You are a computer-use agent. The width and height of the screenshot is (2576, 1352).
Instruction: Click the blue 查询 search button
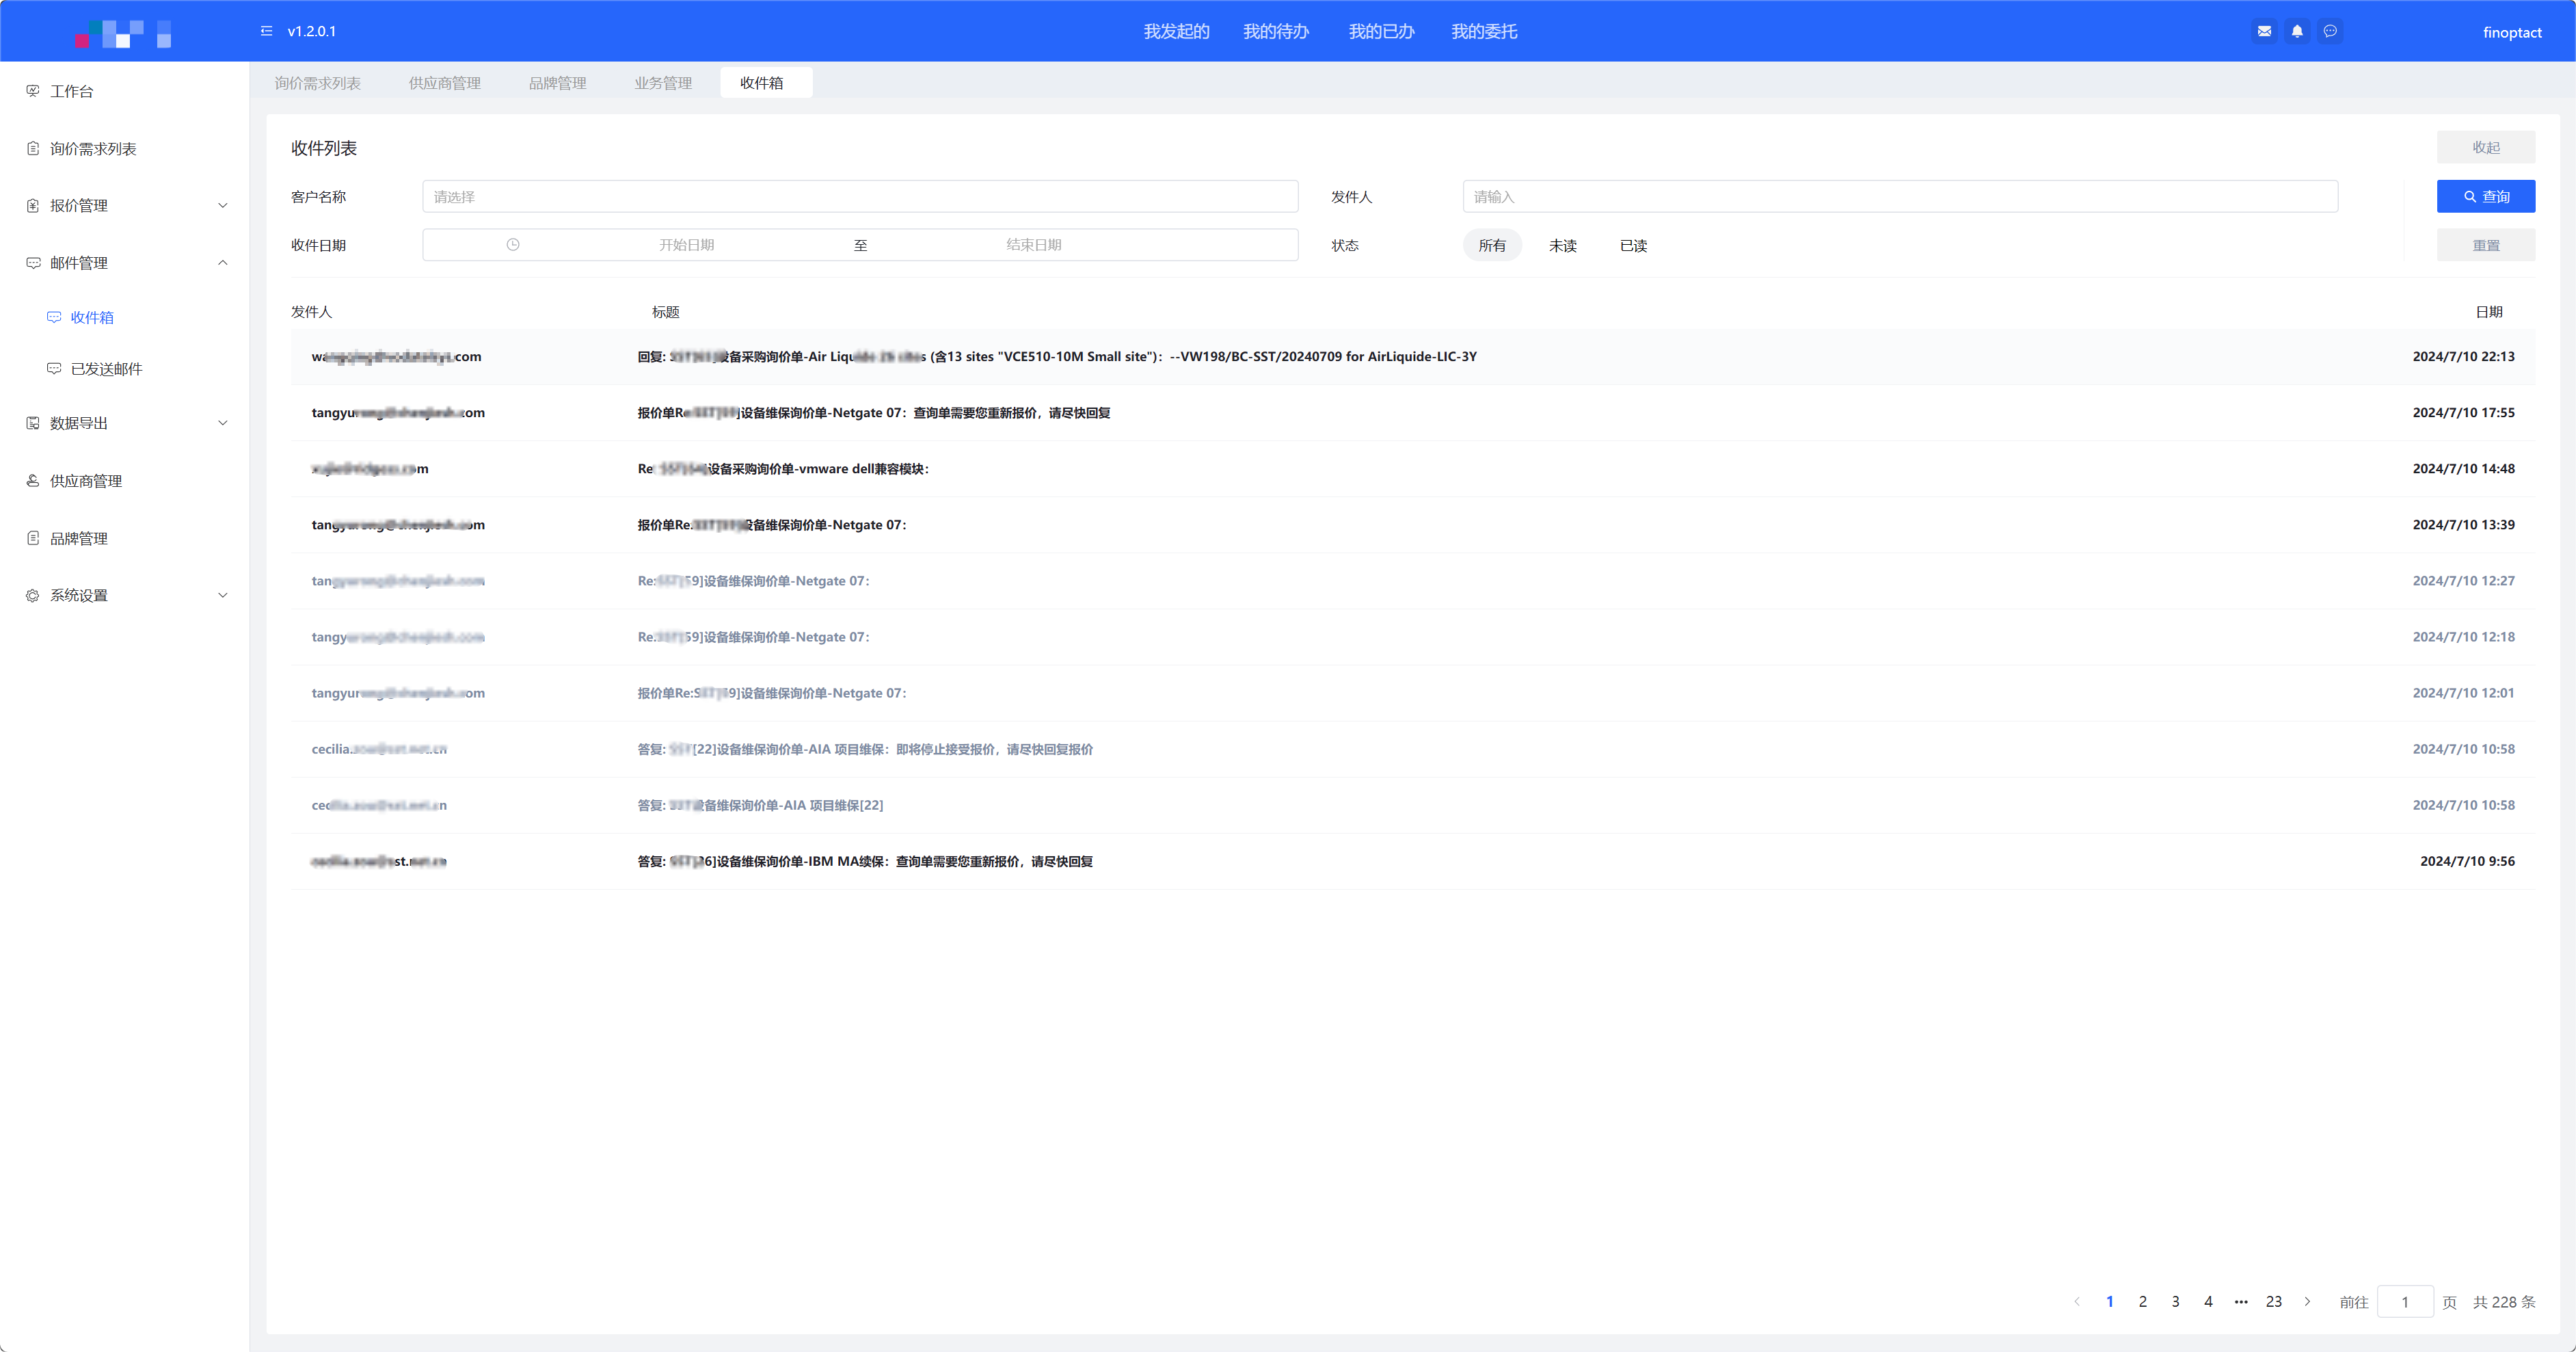tap(2485, 197)
